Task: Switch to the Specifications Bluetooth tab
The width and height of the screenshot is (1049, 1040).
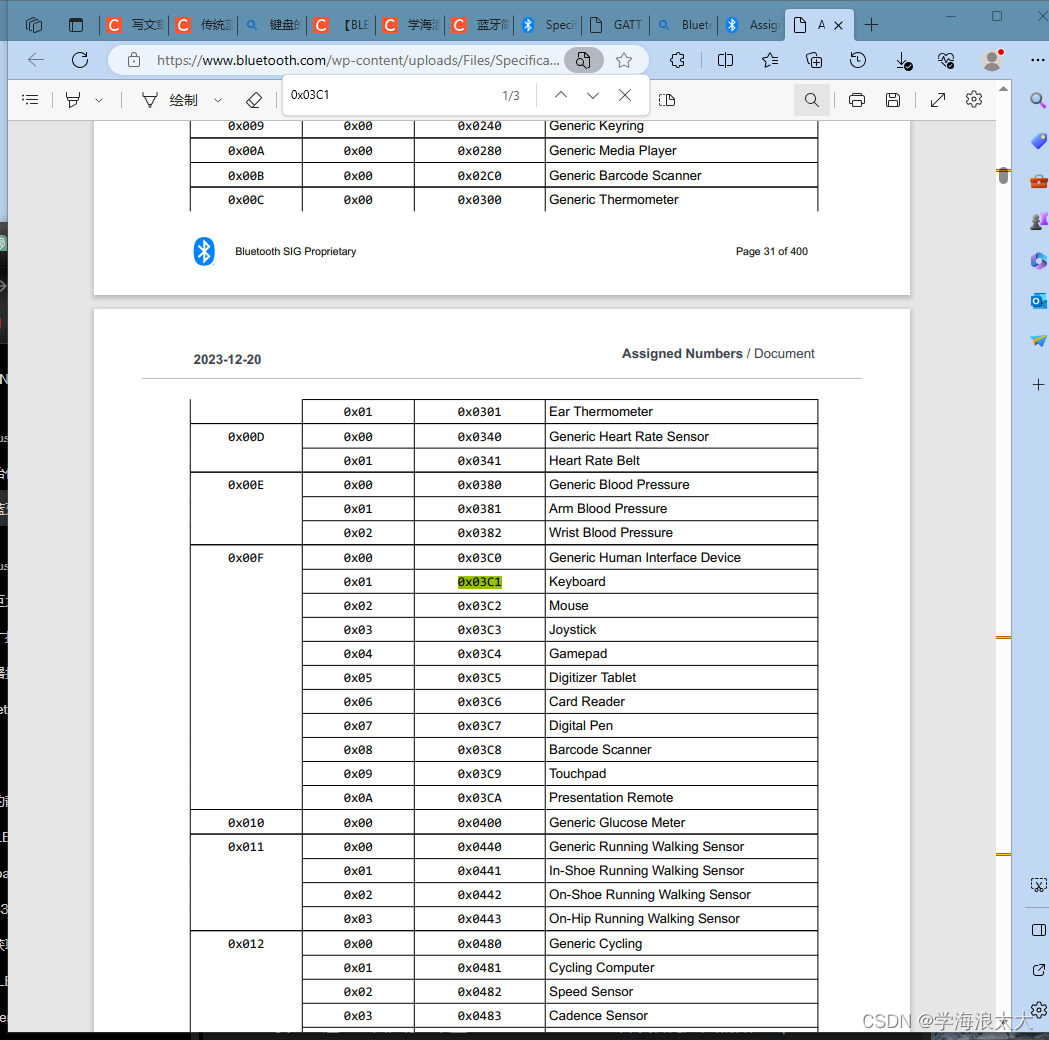Action: coord(549,25)
